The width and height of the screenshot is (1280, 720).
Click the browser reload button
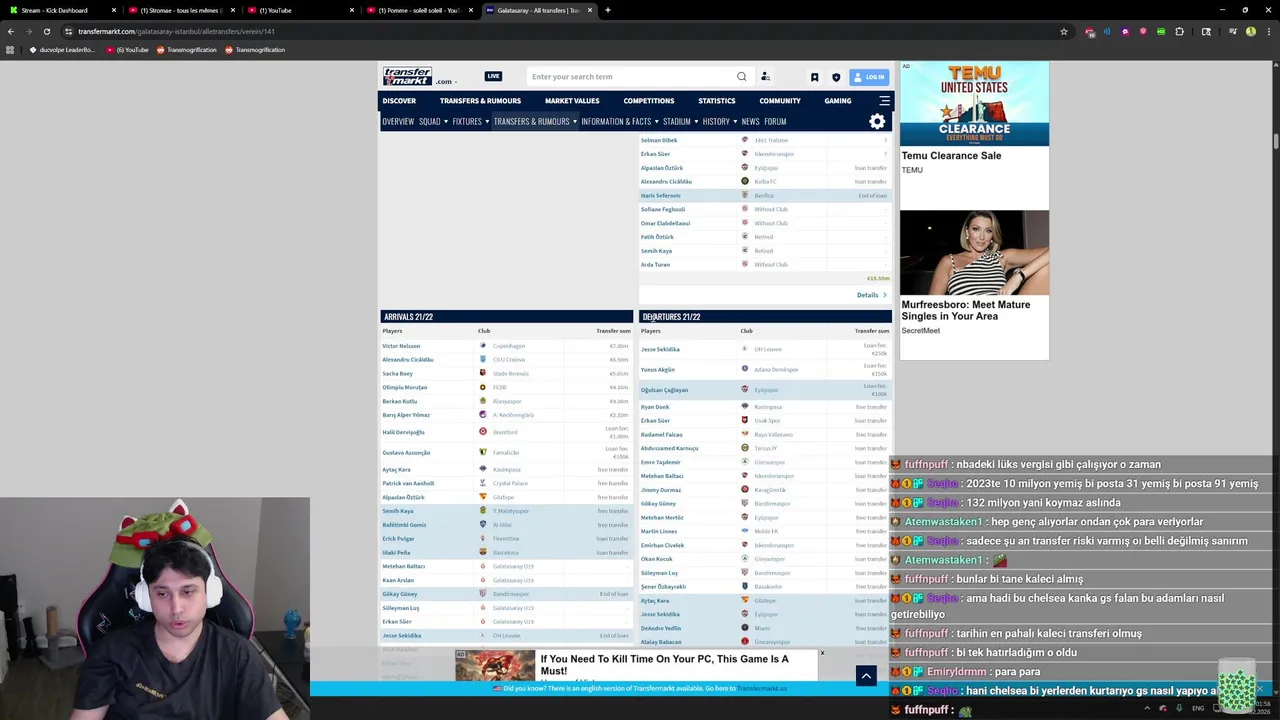46,31
